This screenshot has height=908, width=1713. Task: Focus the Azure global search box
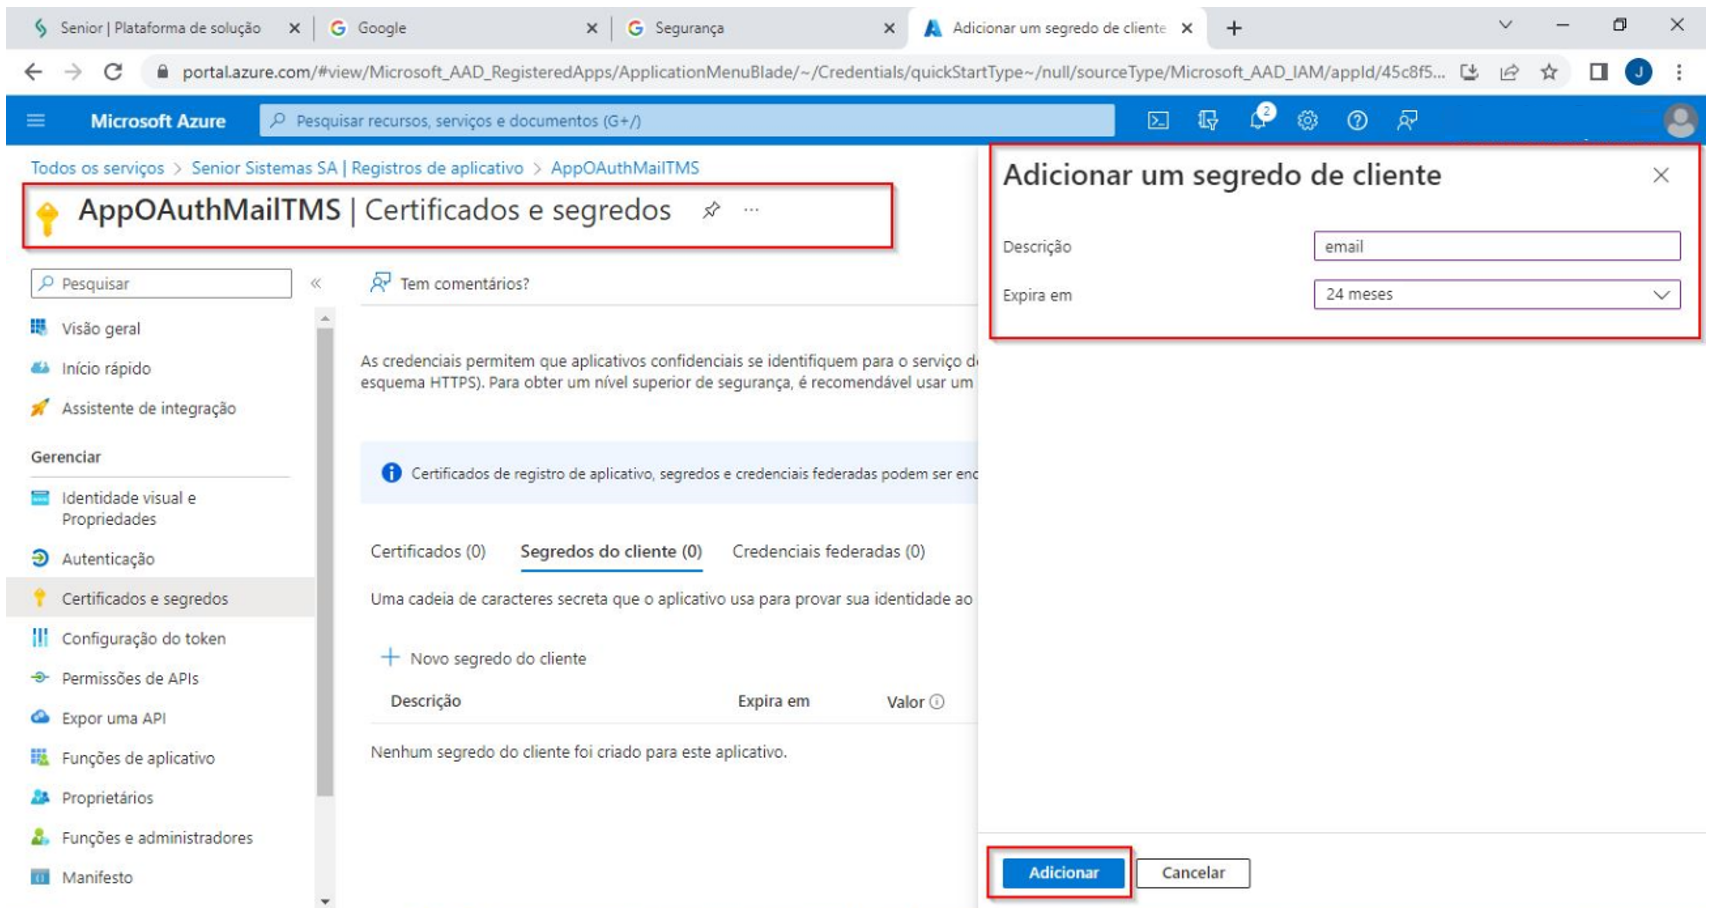(687, 121)
